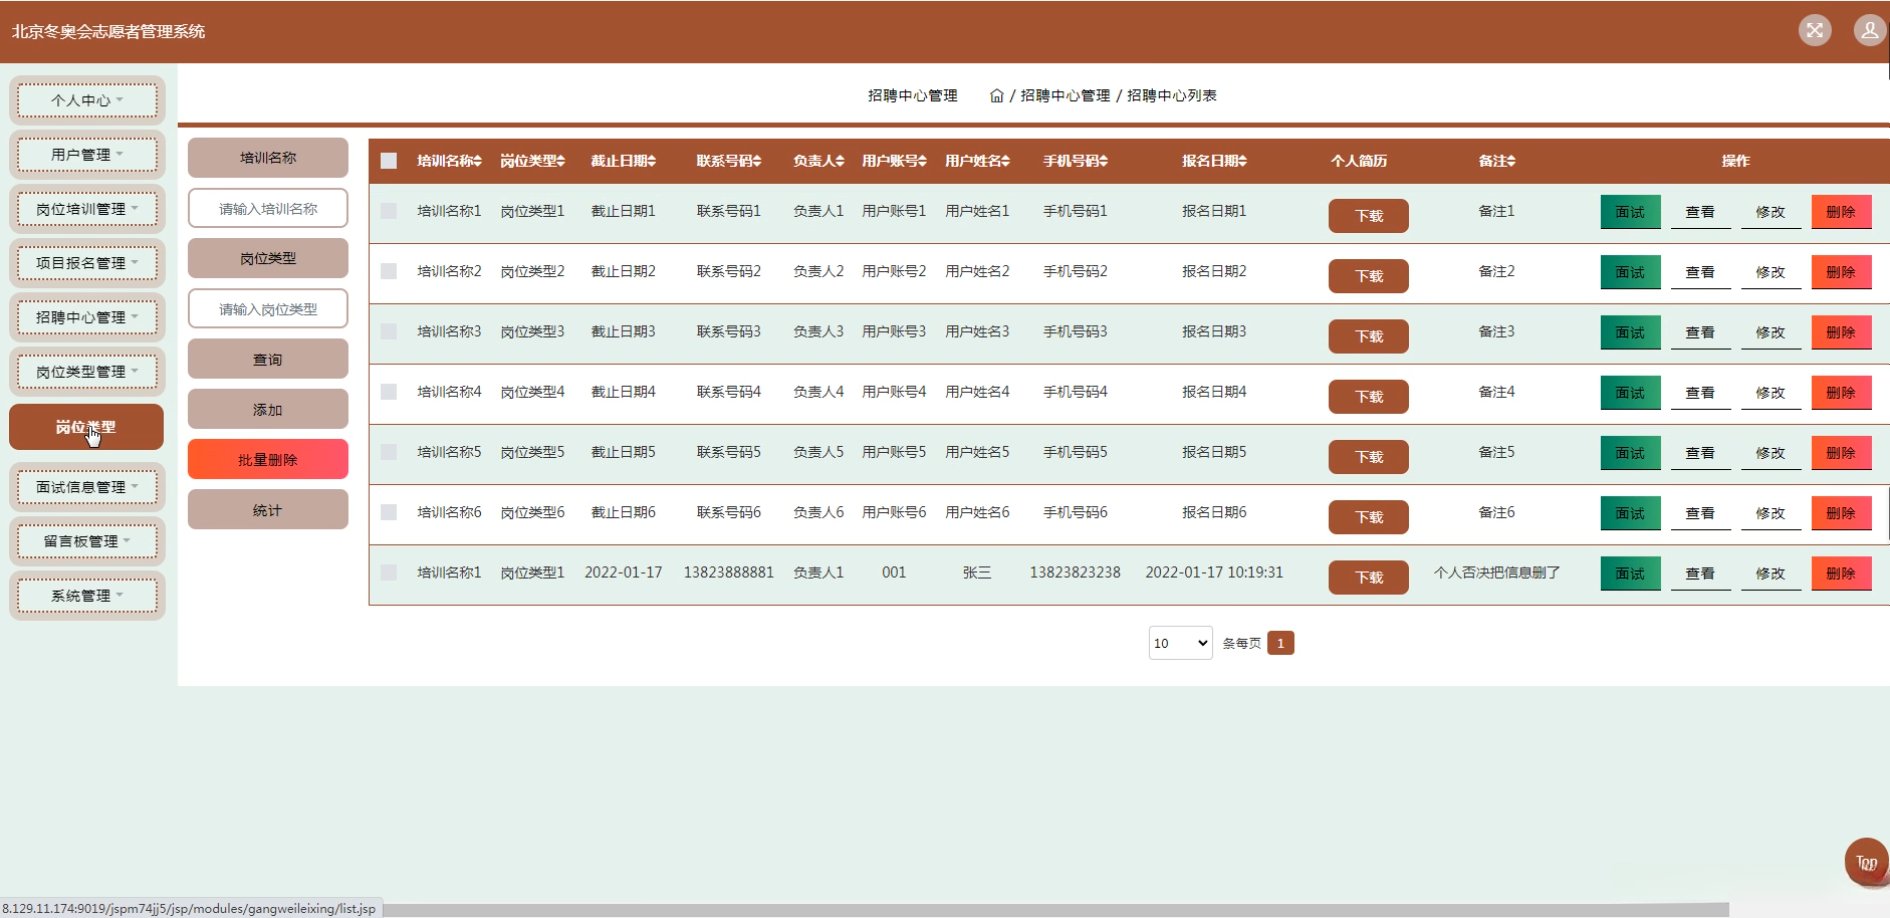Viewport: 1890px width, 918px height.
Task: Sort the table by 截止日期 column arrows
Action: coord(652,161)
